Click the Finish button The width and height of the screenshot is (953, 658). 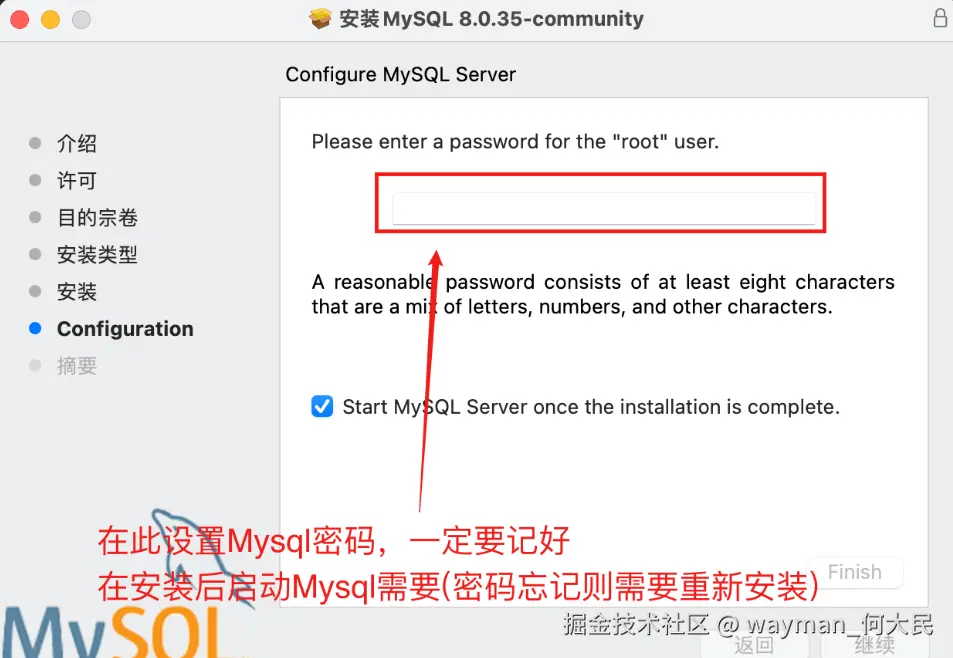click(x=855, y=572)
